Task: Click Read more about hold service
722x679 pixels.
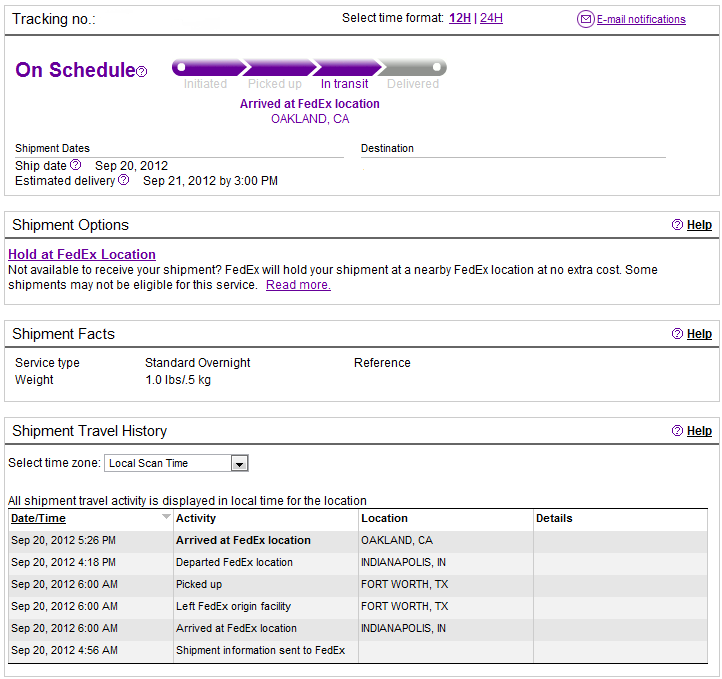Action: pos(298,285)
